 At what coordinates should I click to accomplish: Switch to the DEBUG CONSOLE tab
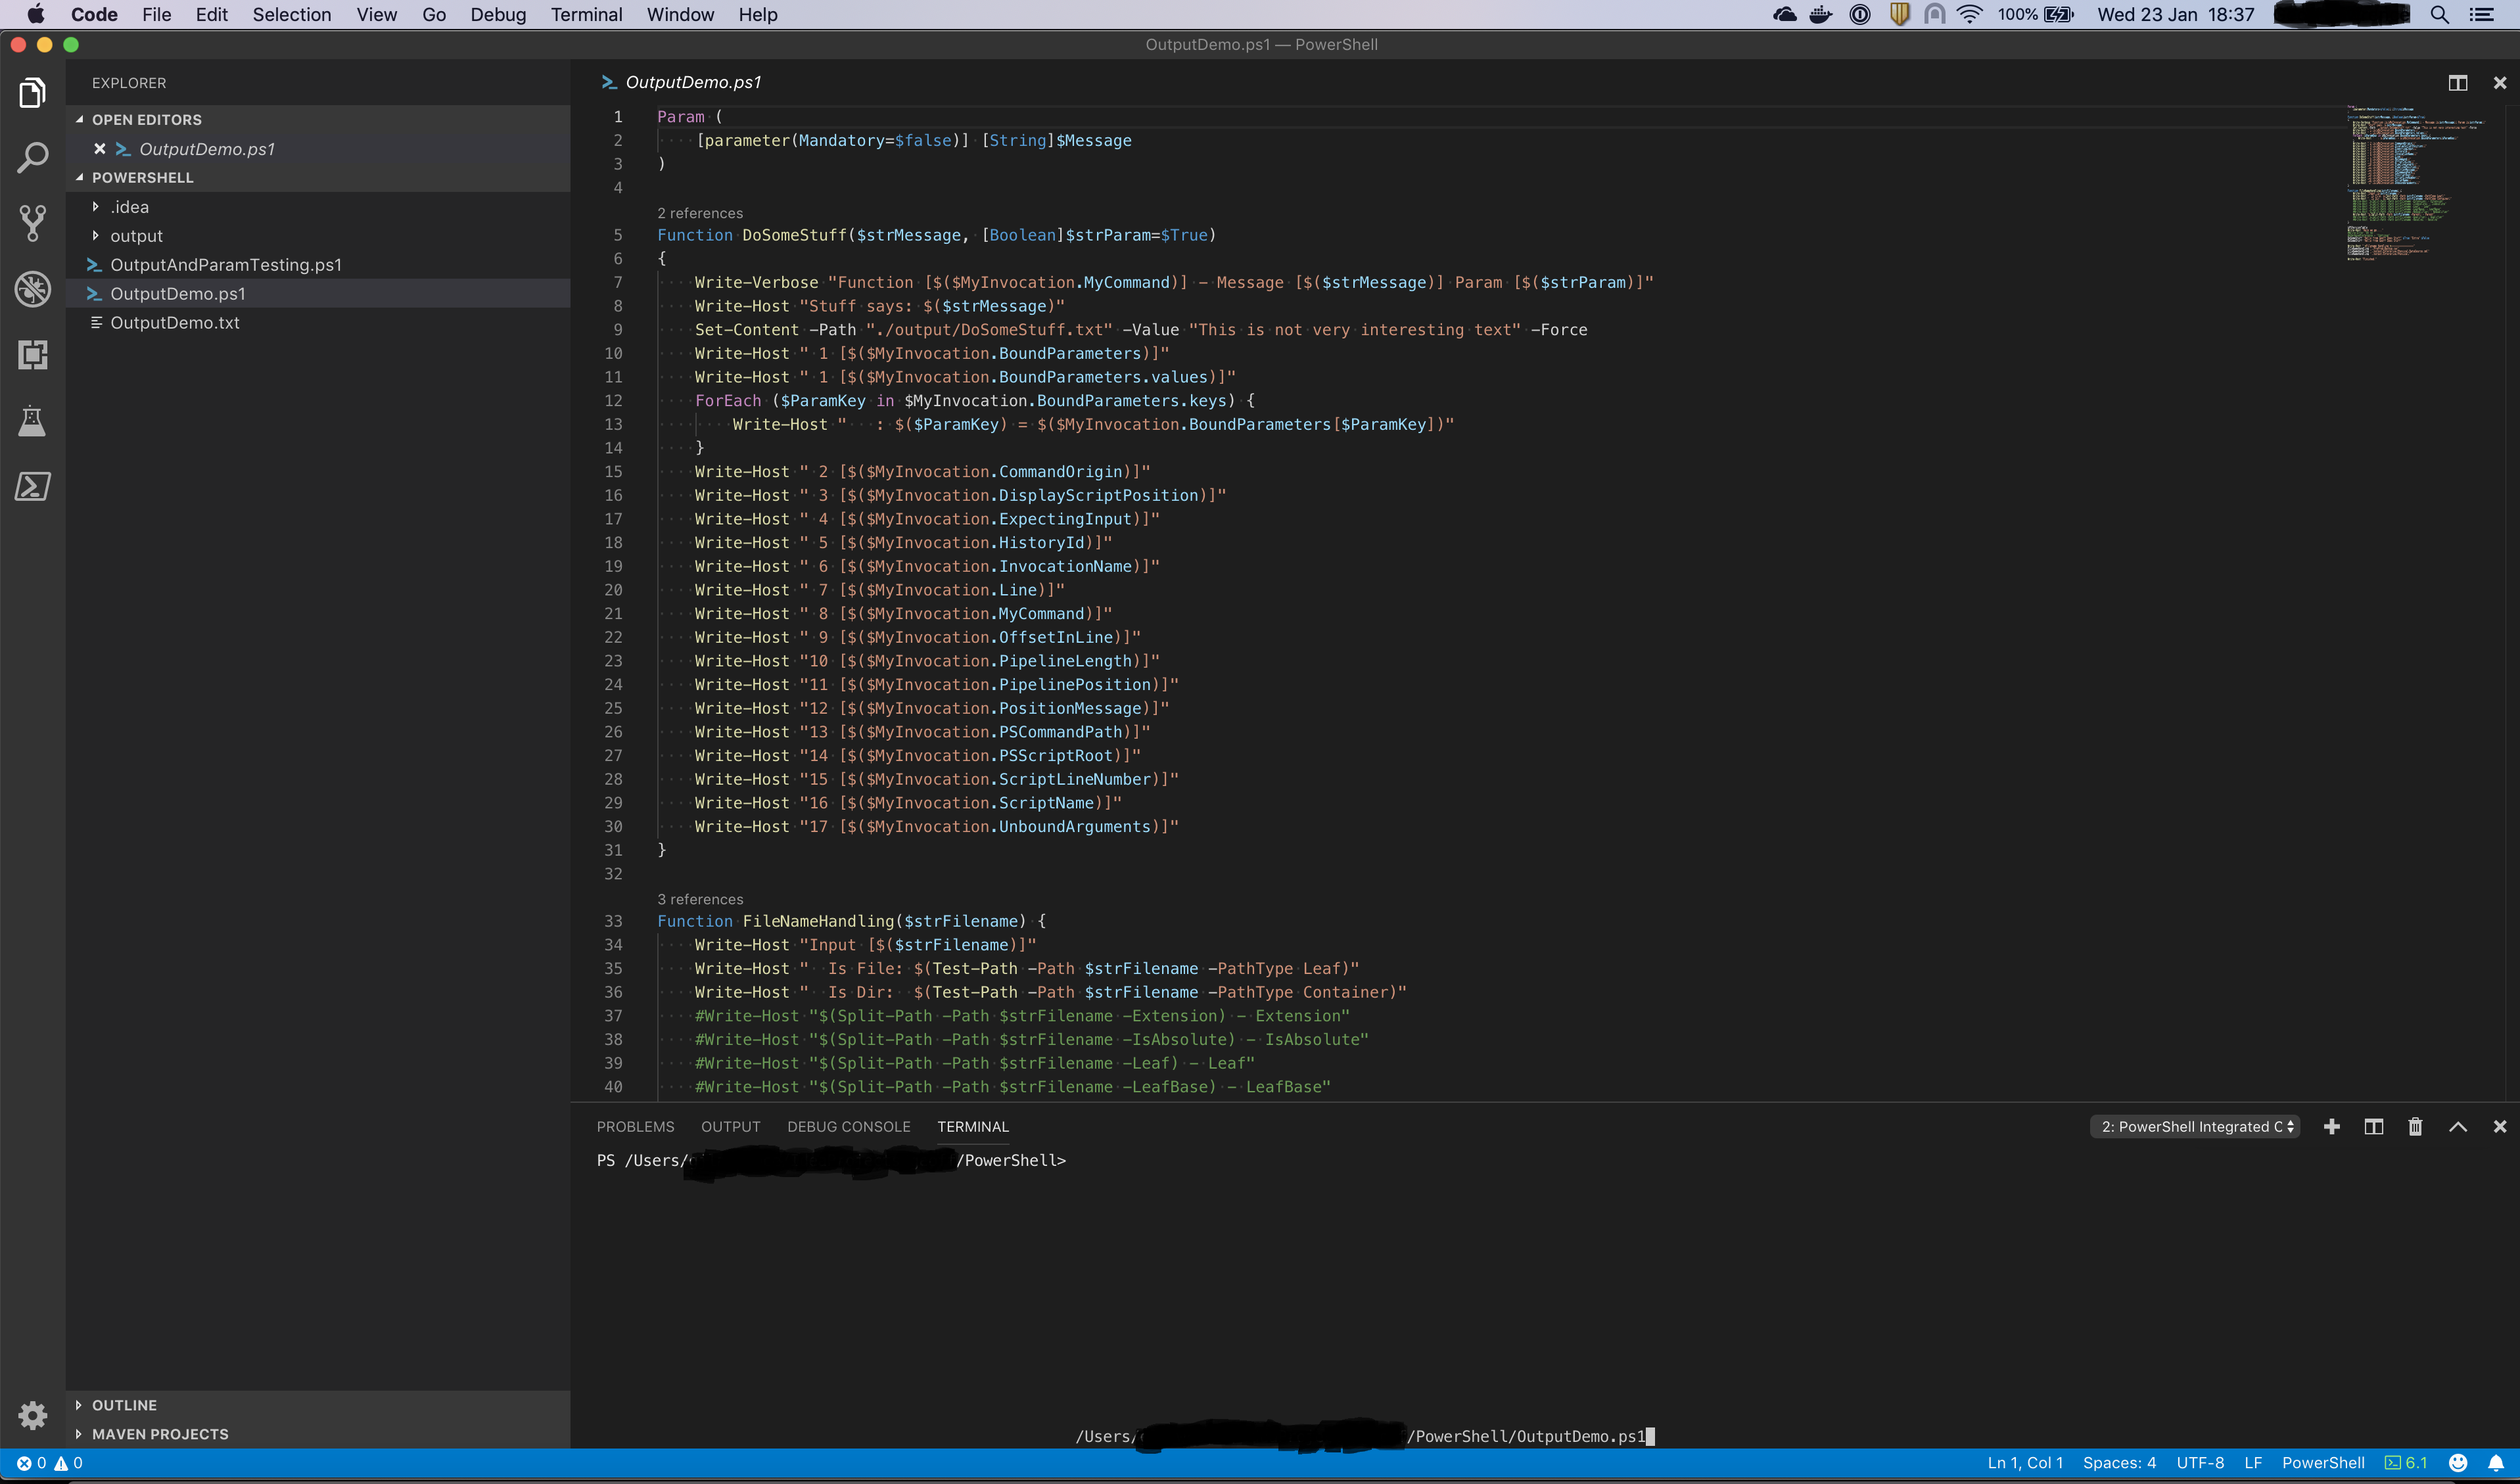848,1127
